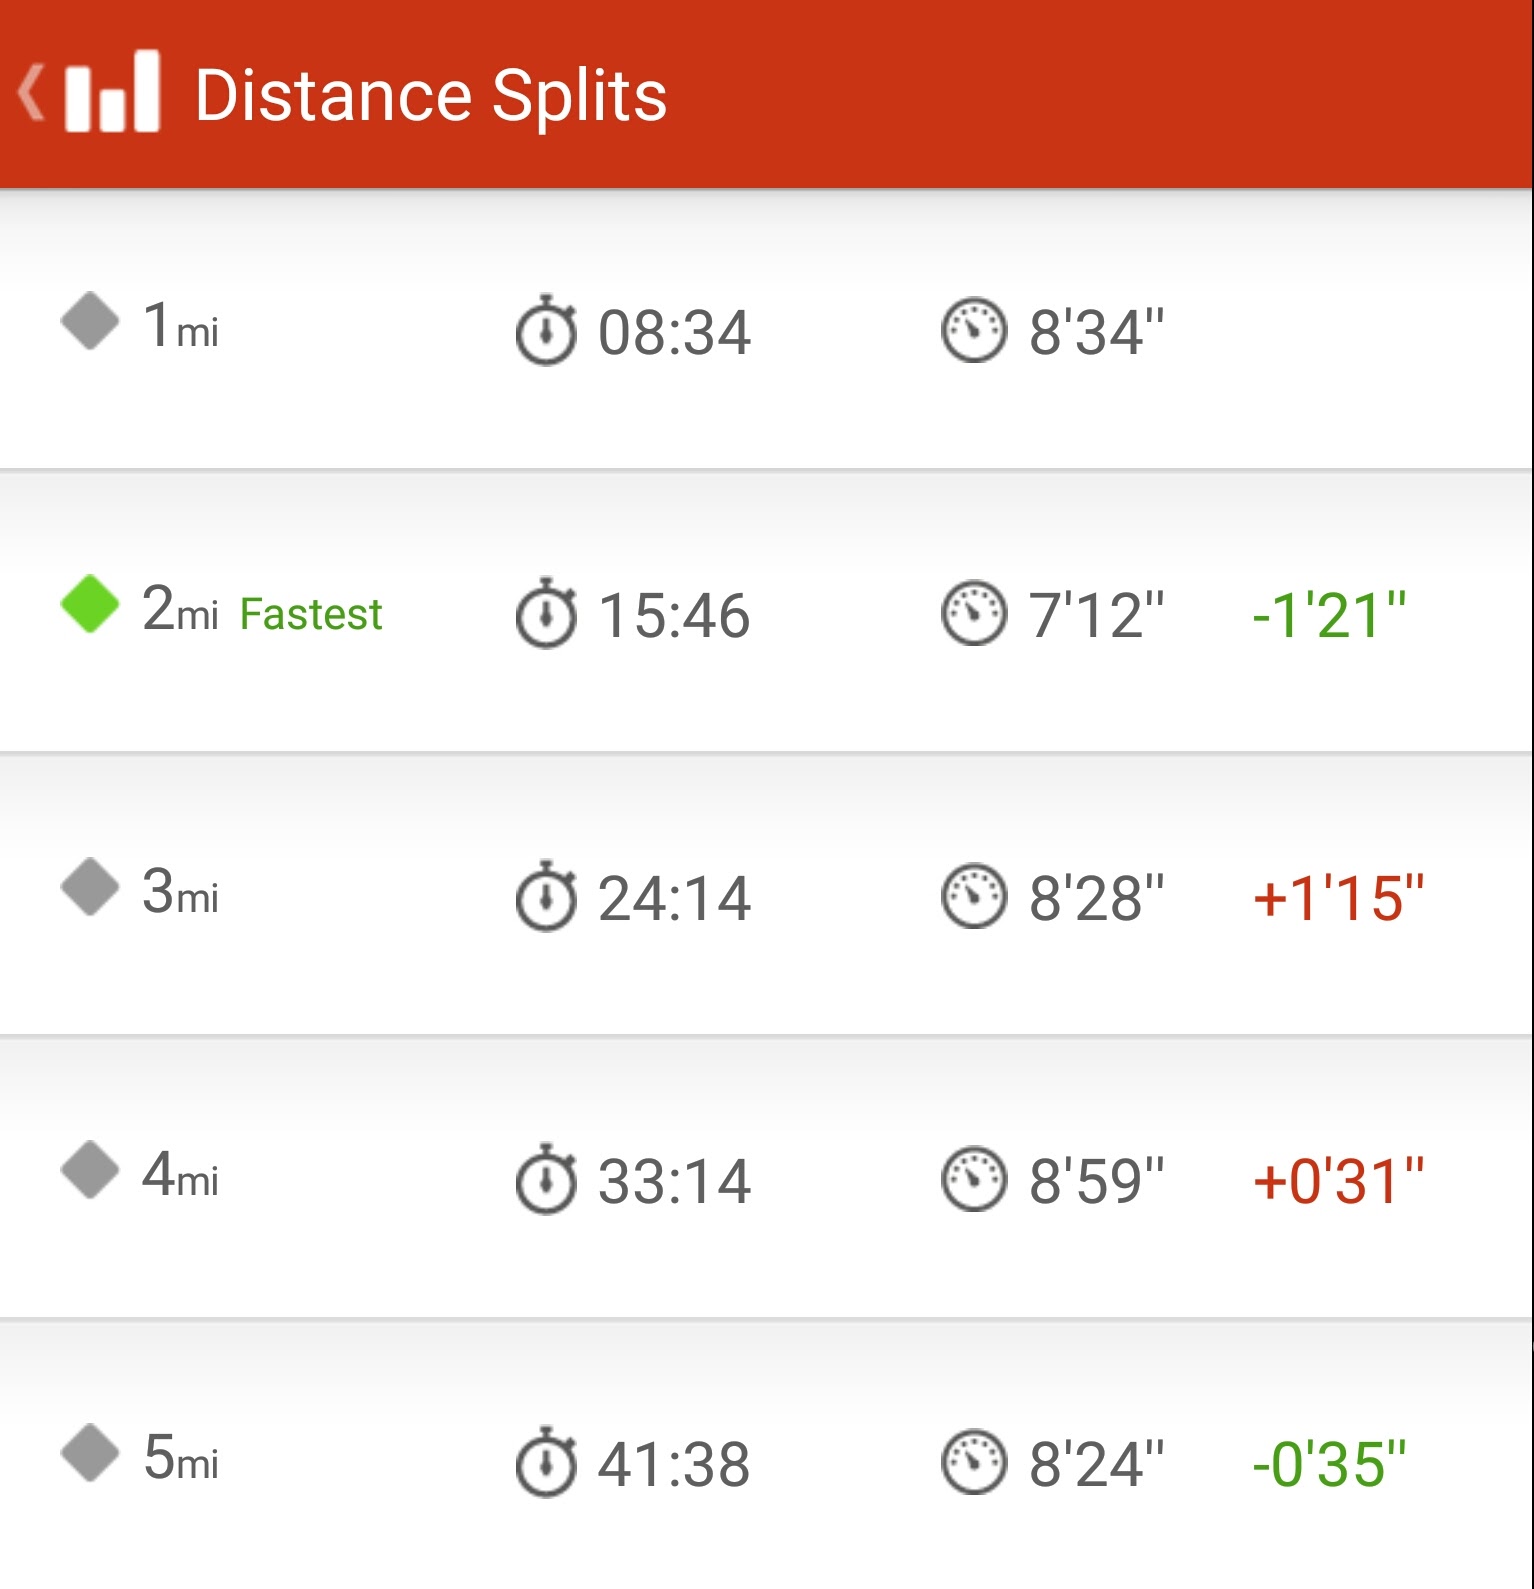This screenshot has height=1589, width=1534.
Task: Tap the gray diamond for mile 1
Action: coord(90,321)
